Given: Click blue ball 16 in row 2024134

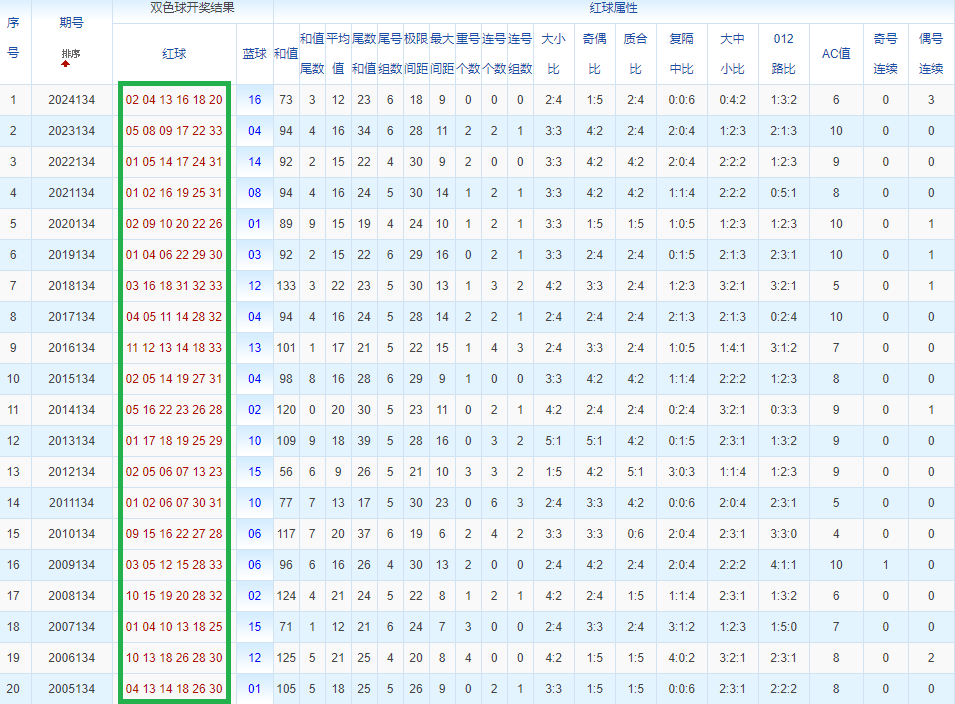Looking at the screenshot, I should click(x=255, y=100).
